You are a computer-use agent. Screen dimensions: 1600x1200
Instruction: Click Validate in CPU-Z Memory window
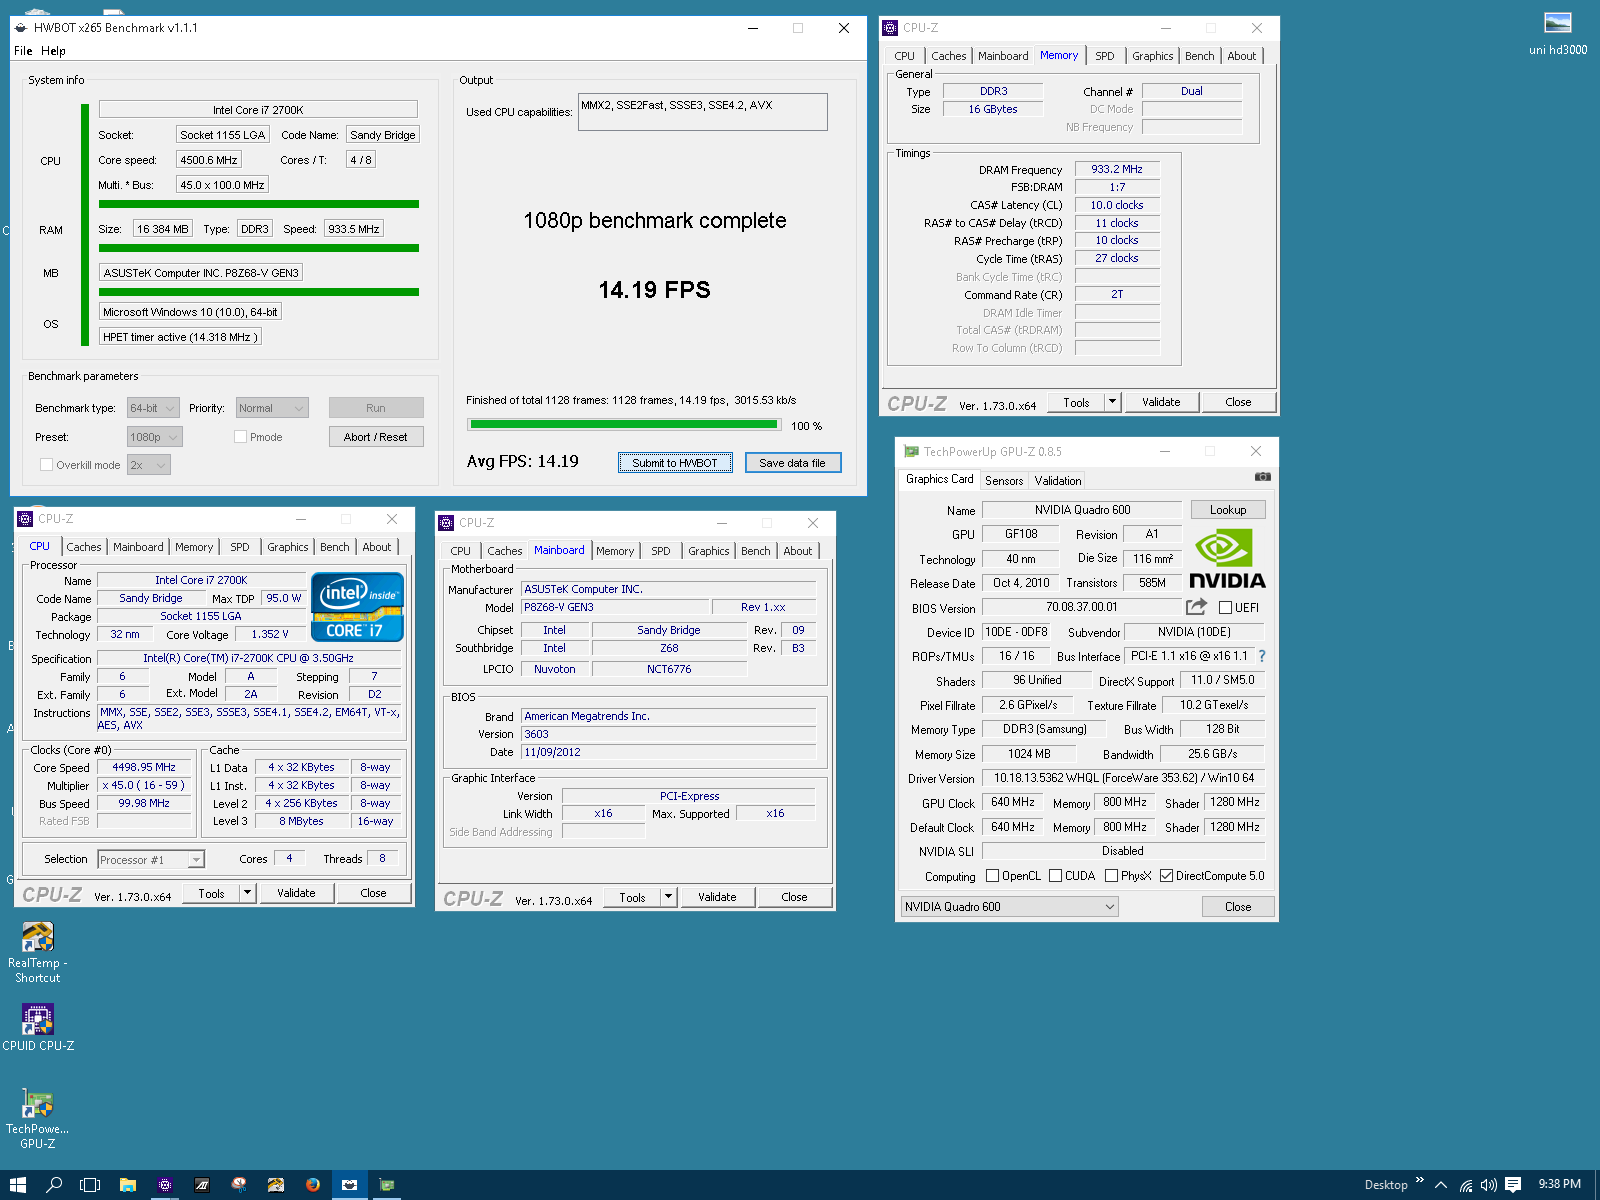click(1161, 402)
